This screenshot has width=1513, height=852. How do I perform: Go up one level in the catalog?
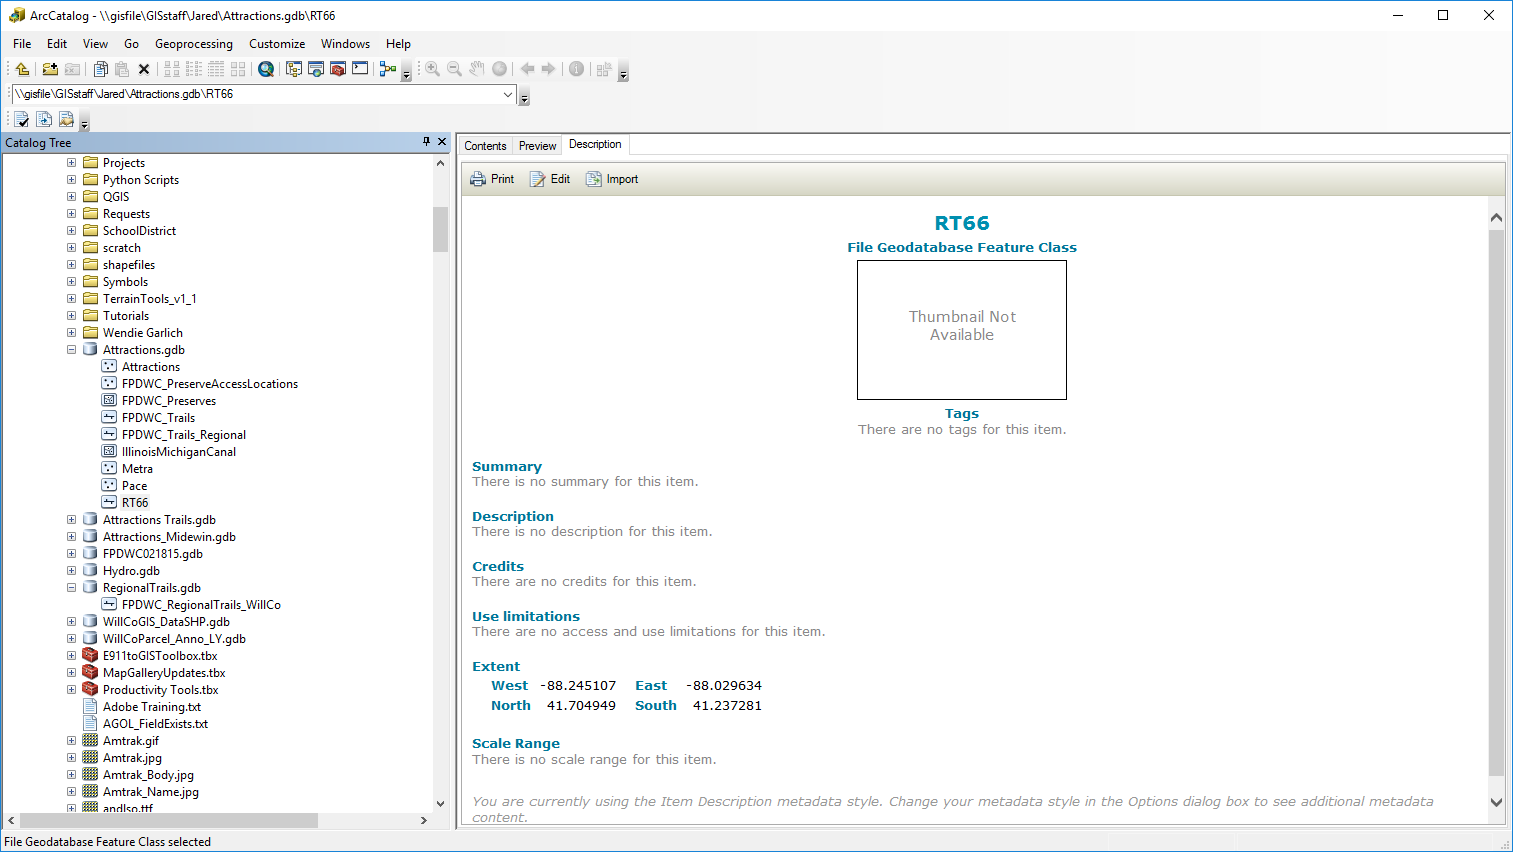[x=22, y=69]
